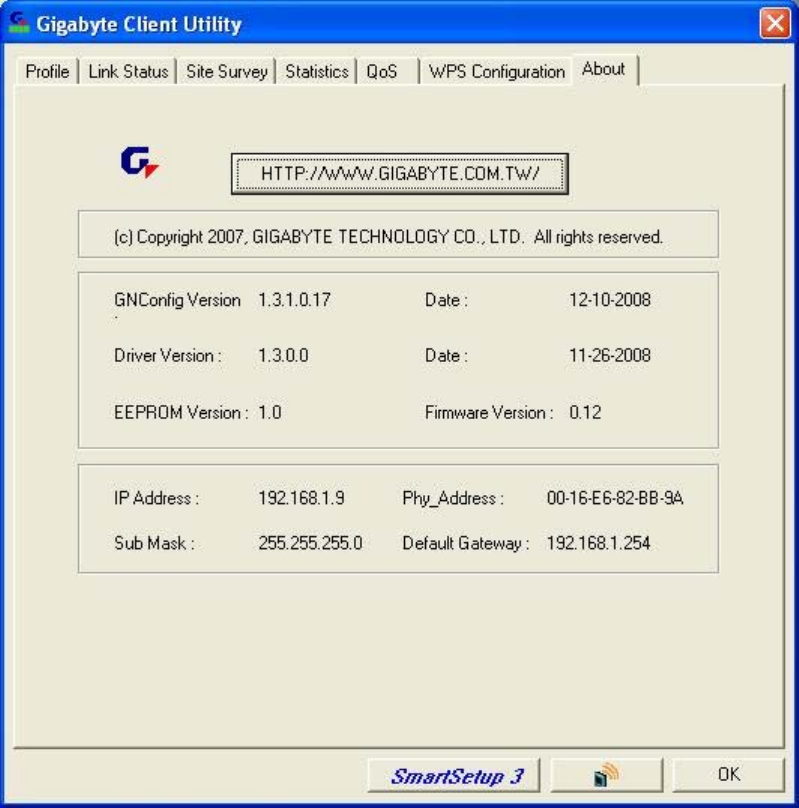Open the Profile tab
The height and width of the screenshot is (808, 799).
click(x=47, y=71)
